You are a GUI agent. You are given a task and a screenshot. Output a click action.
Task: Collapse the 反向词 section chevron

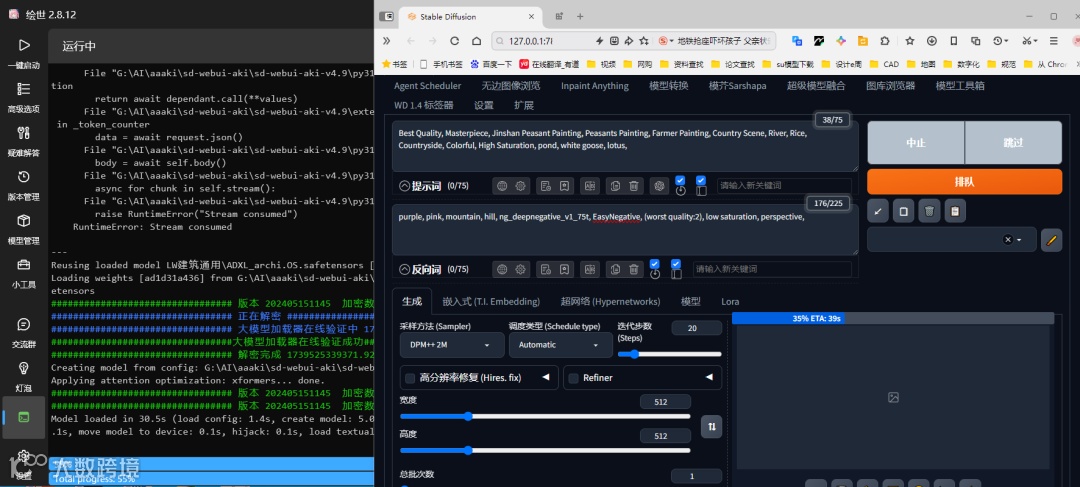tap(404, 269)
